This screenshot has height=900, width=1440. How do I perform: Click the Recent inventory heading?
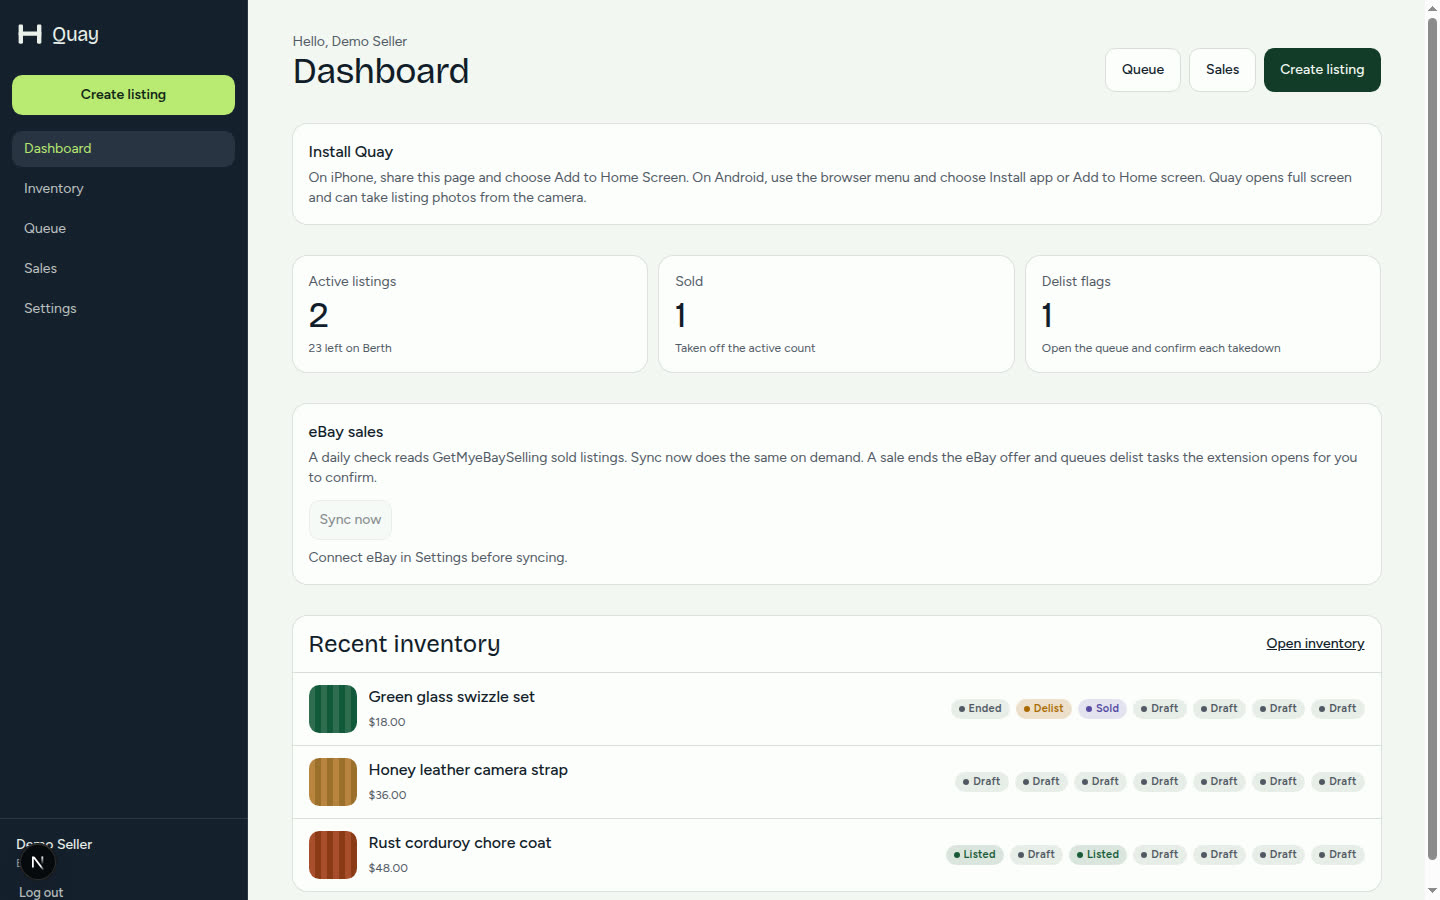pyautogui.click(x=404, y=644)
